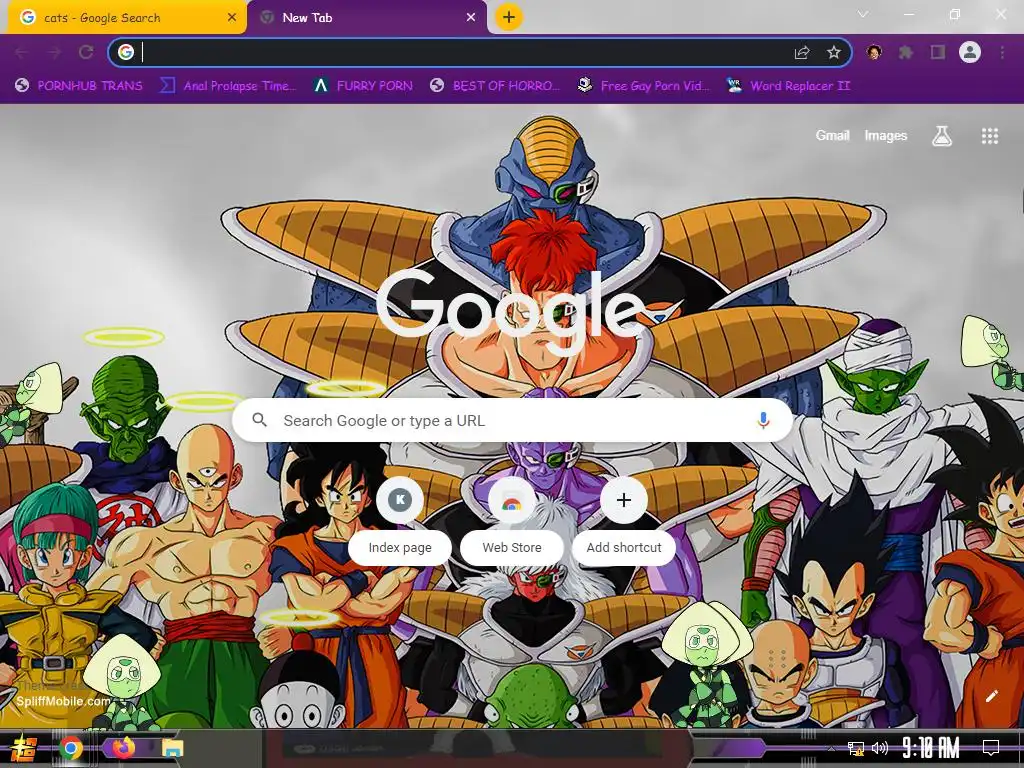Open File Explorer from the taskbar
The image size is (1024, 768).
pyautogui.click(x=172, y=748)
